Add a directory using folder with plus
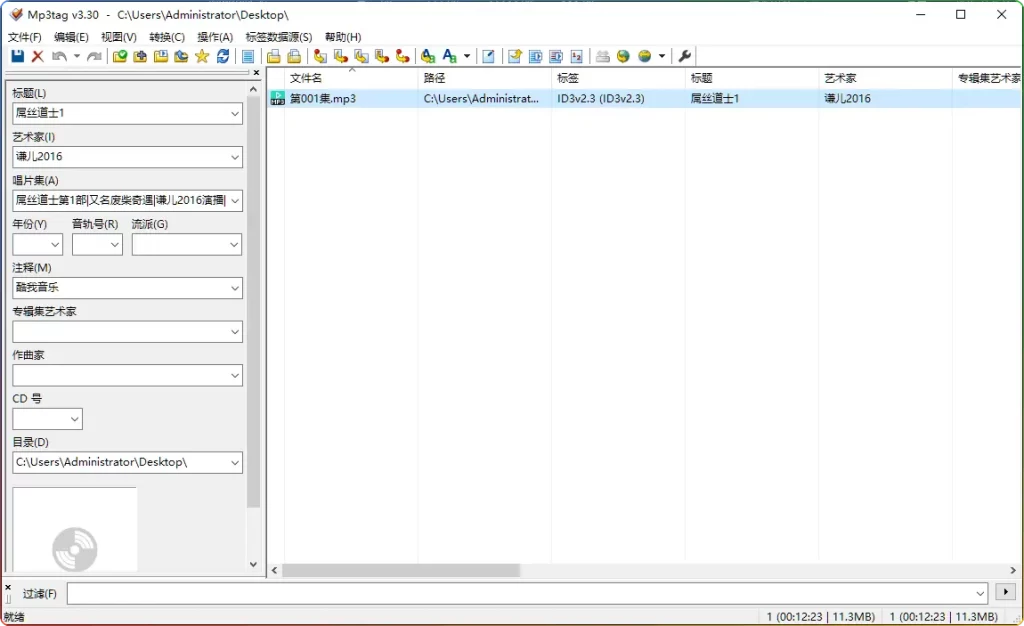This screenshot has height=626, width=1024. [x=140, y=56]
